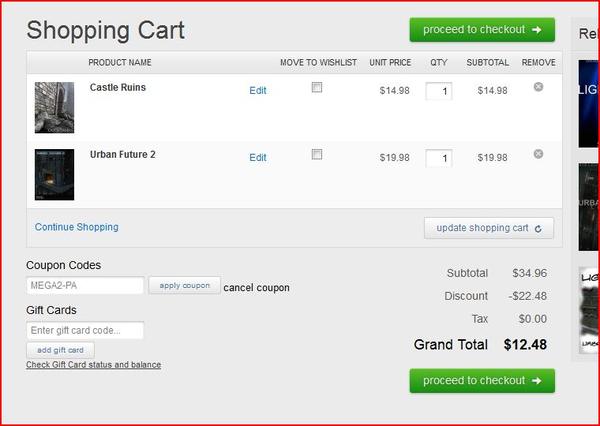The image size is (600, 426).
Task: Open Check Gift Card status and balance
Action: 93,365
